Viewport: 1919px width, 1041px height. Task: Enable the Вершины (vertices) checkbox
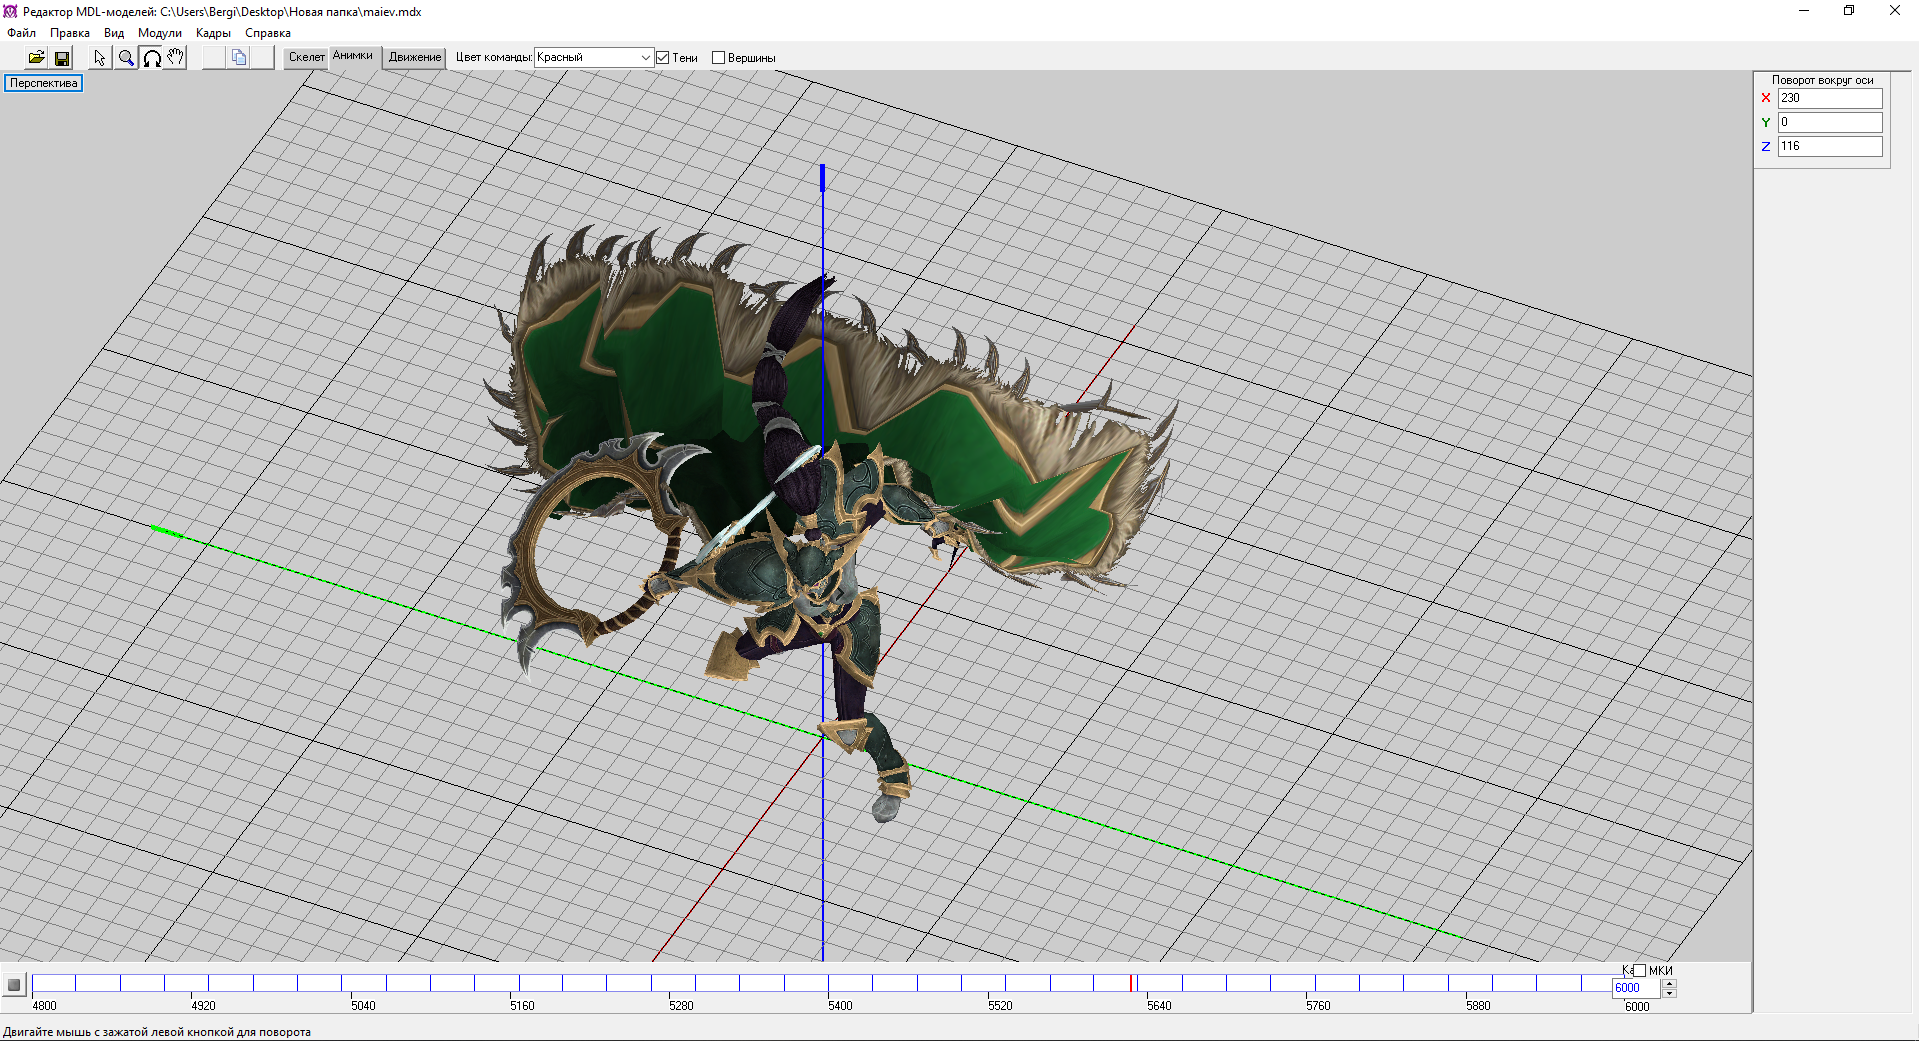point(718,58)
